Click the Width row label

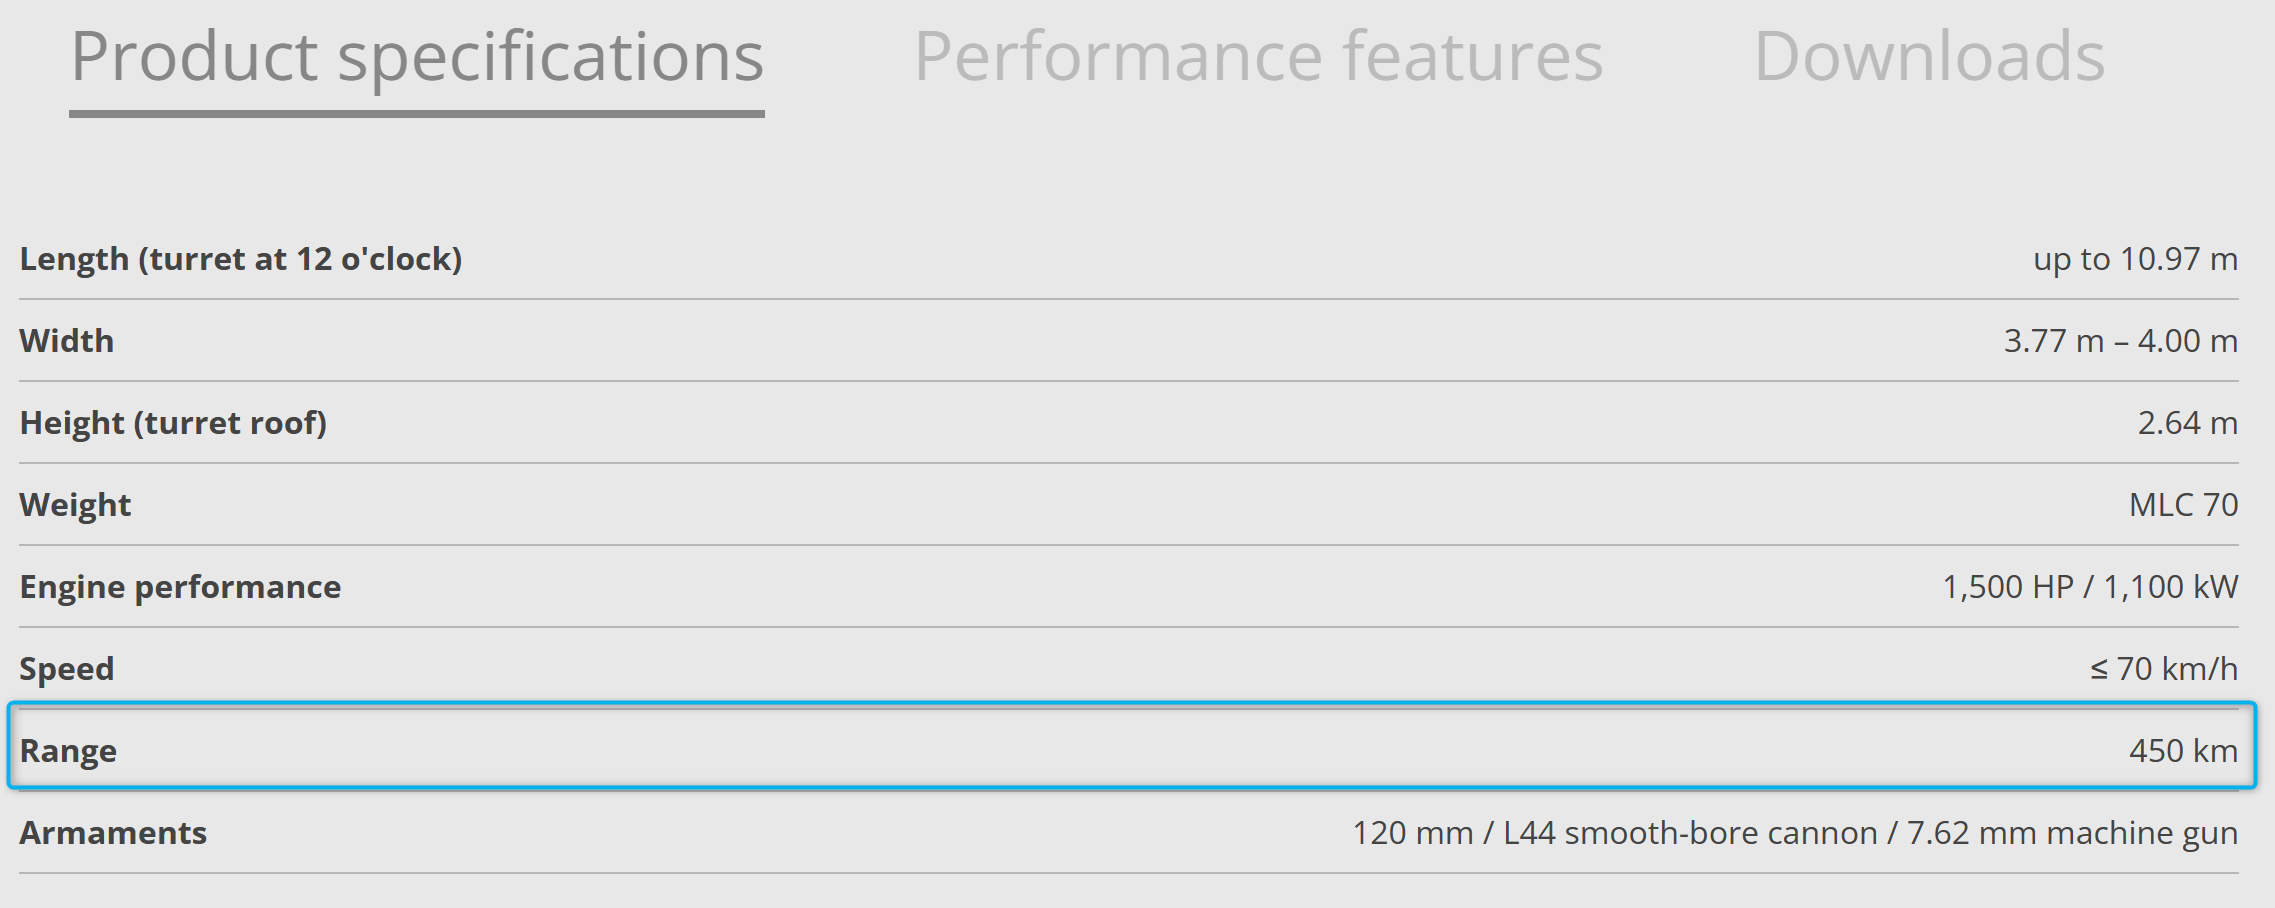(x=67, y=341)
